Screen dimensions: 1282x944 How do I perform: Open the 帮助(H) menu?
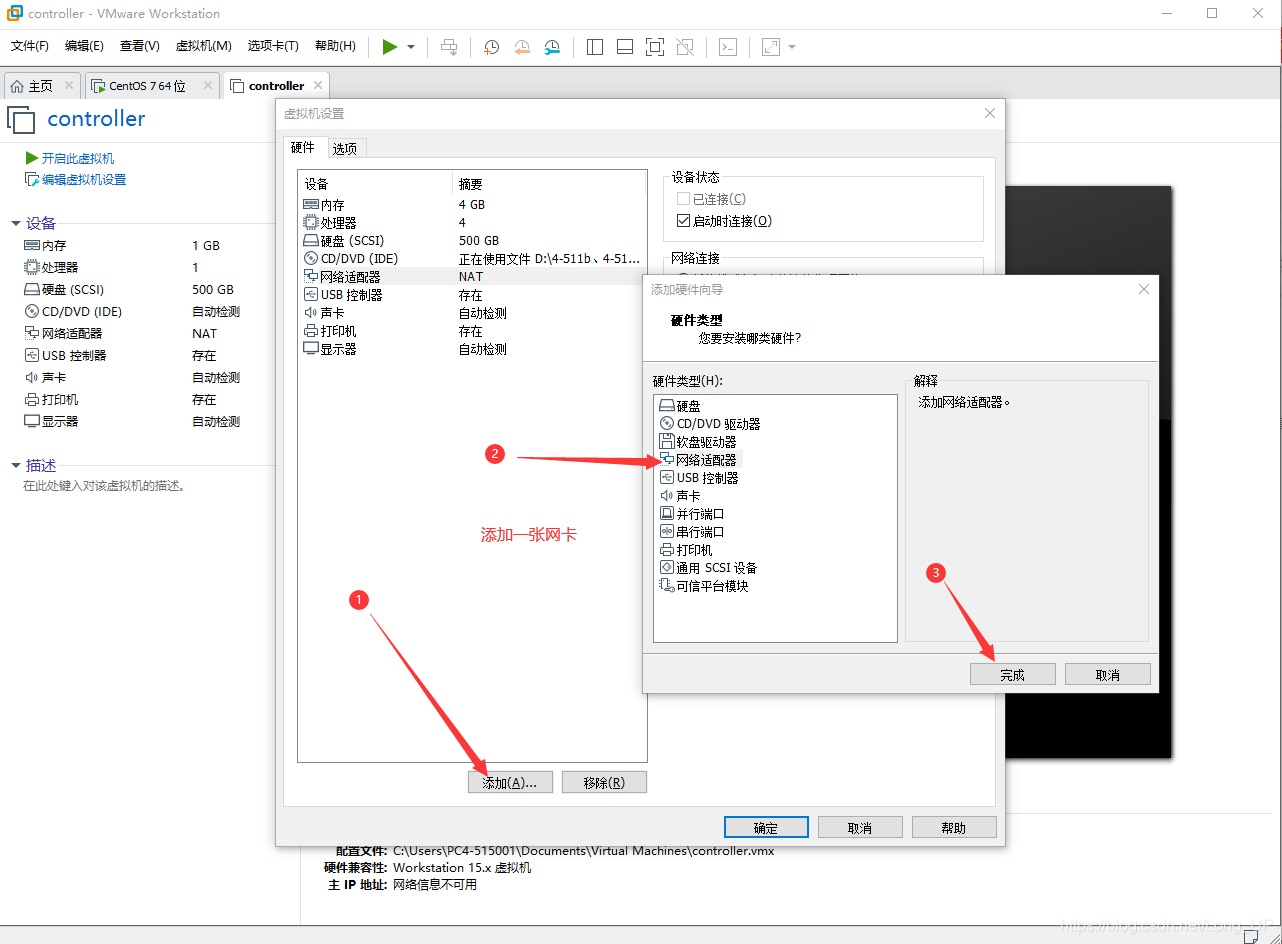click(x=335, y=46)
